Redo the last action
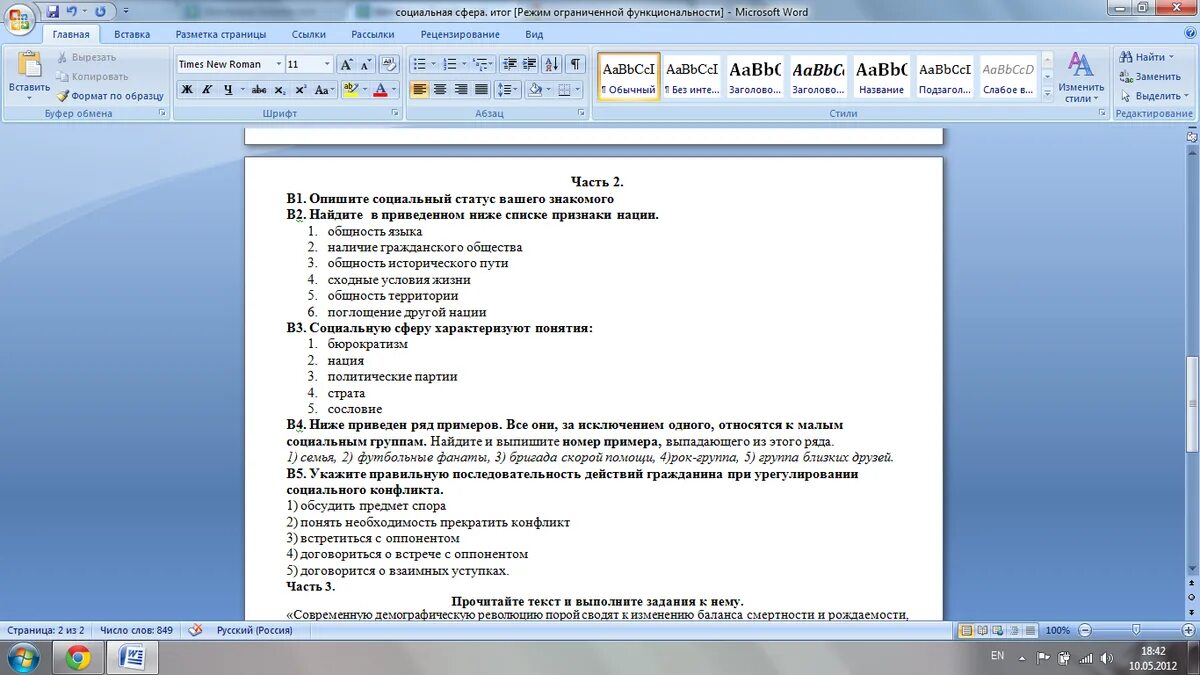Screen dimensions: 1200x675 100,12
